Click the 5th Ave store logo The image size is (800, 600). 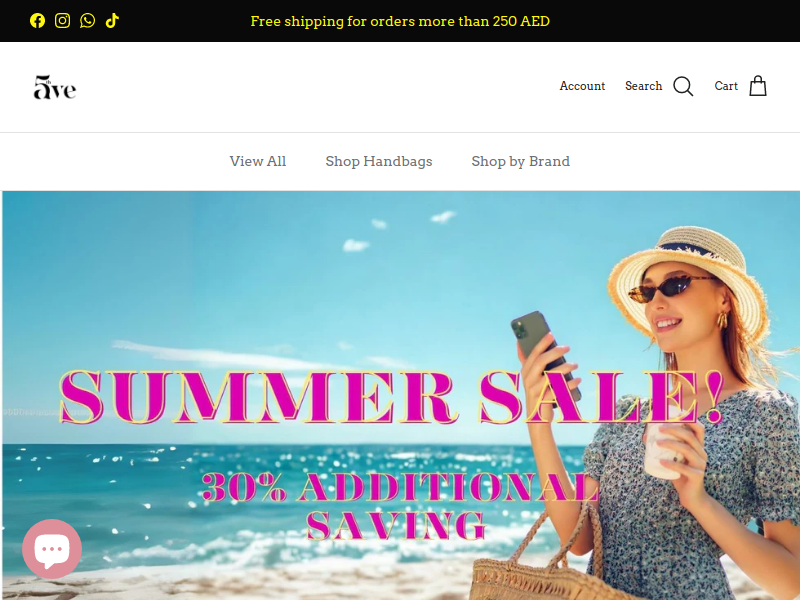click(x=55, y=87)
